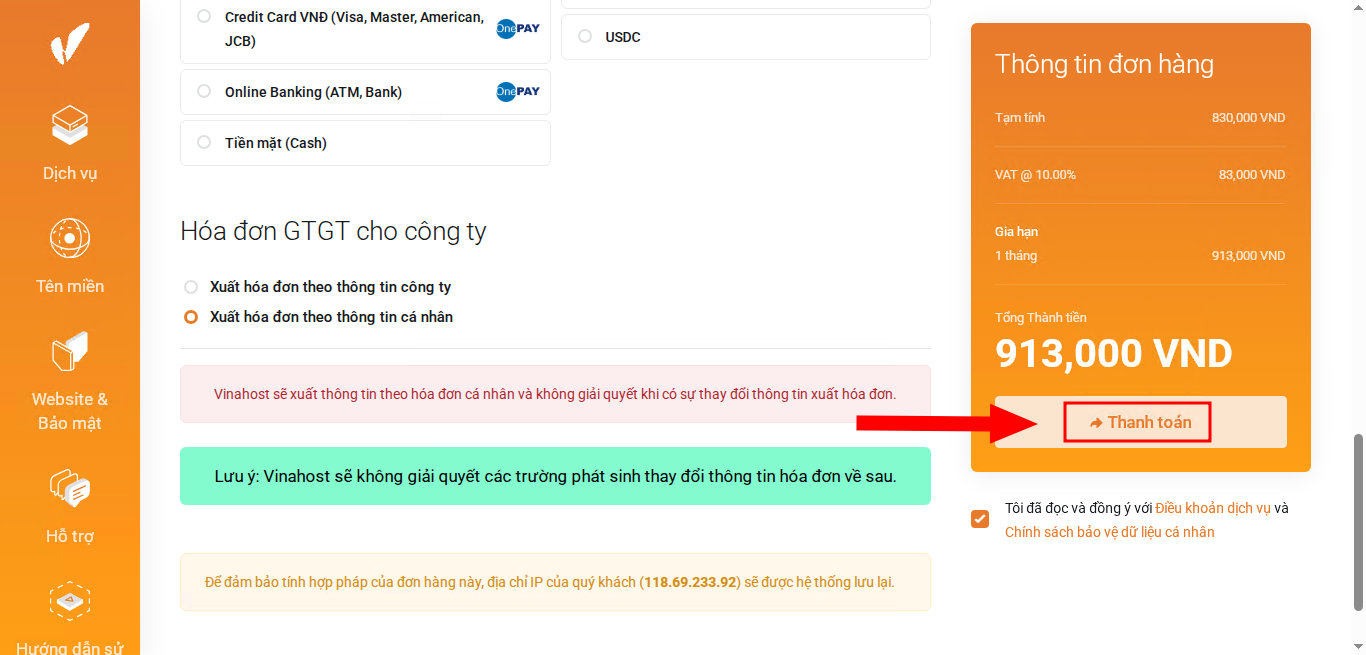1366x655 pixels.
Task: Click the Website & Bảo mật shield icon
Action: coord(69,351)
